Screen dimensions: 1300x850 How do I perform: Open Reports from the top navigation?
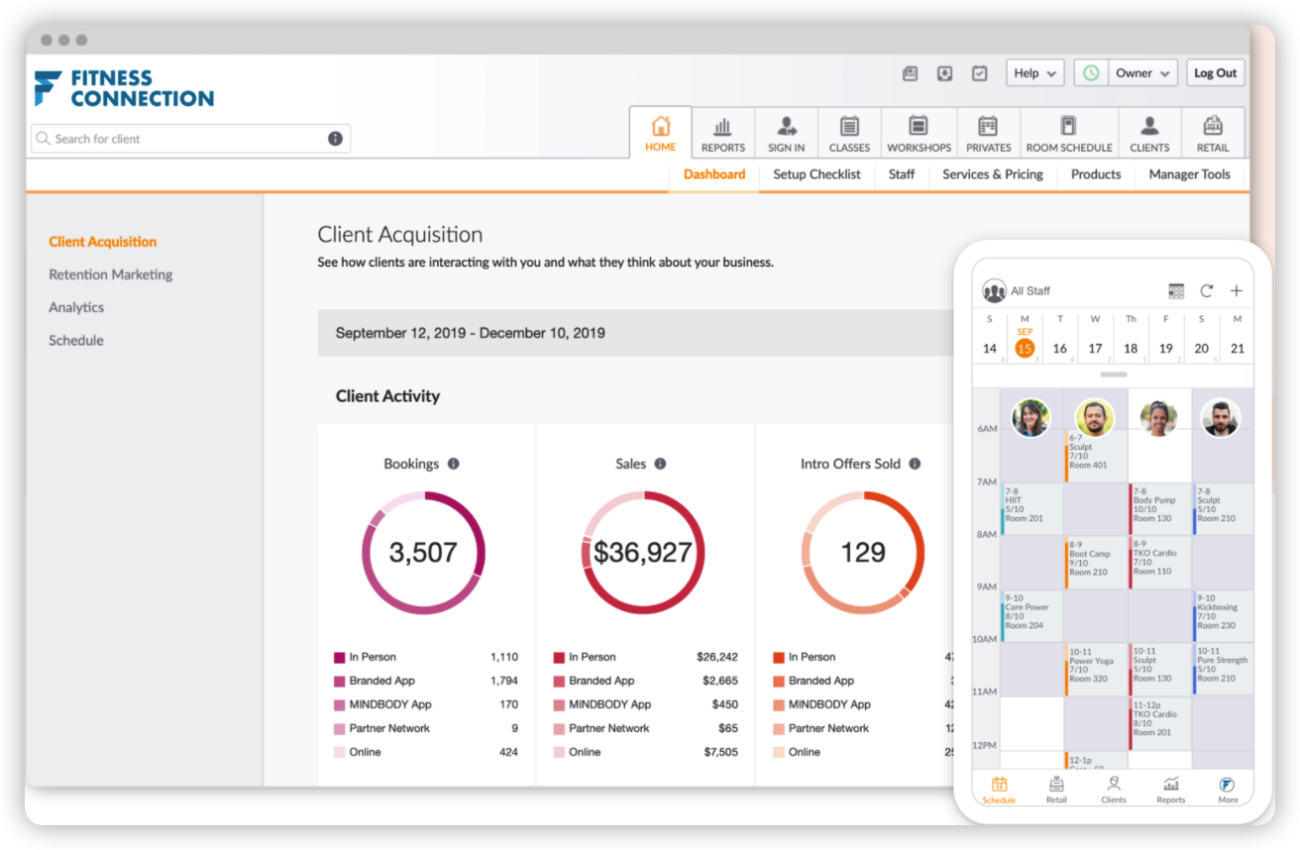[723, 134]
